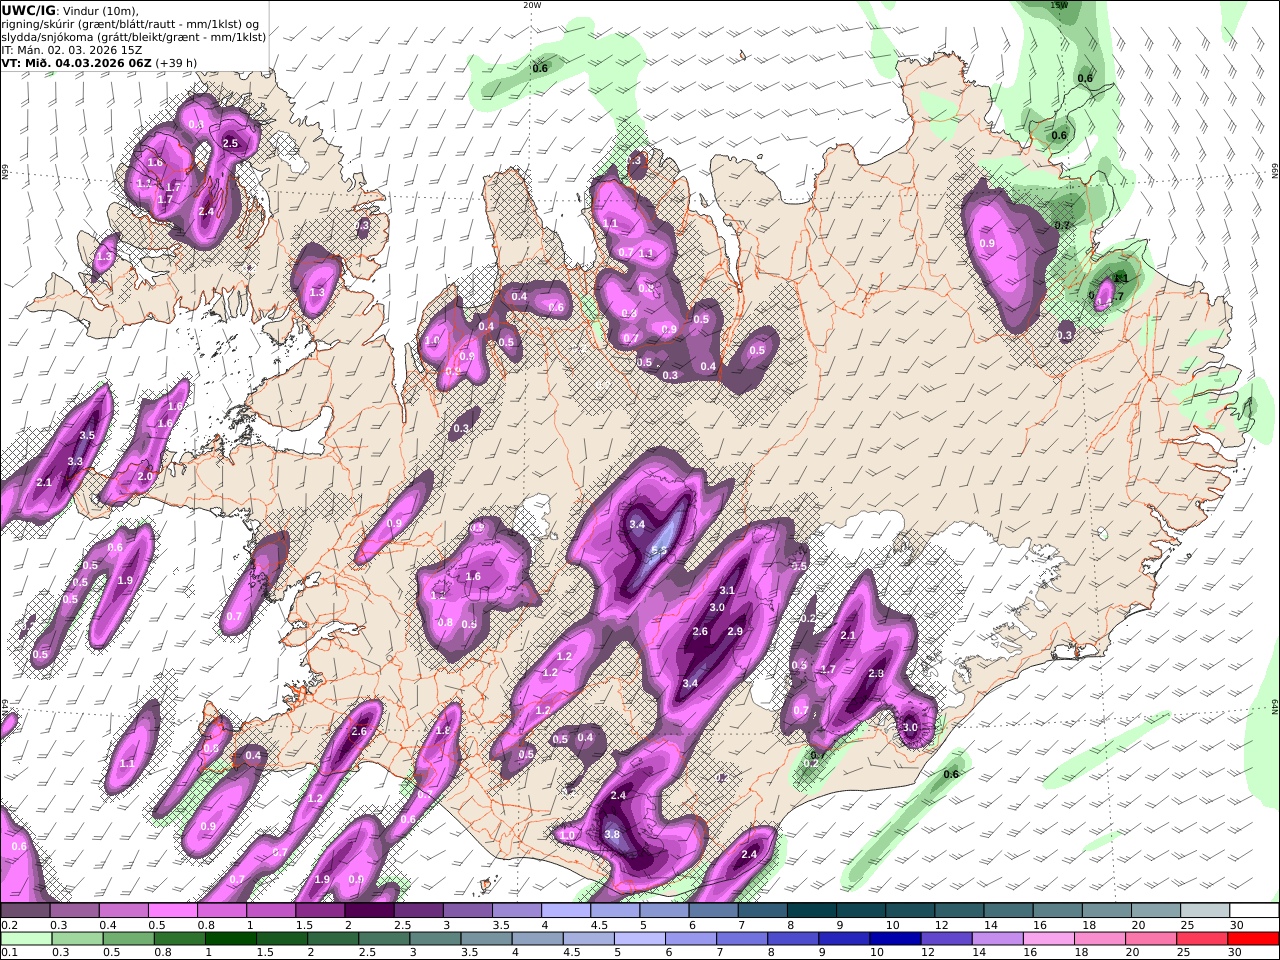Click the 15W longitude label at top
This screenshot has width=1280, height=960.
(x=1058, y=5)
